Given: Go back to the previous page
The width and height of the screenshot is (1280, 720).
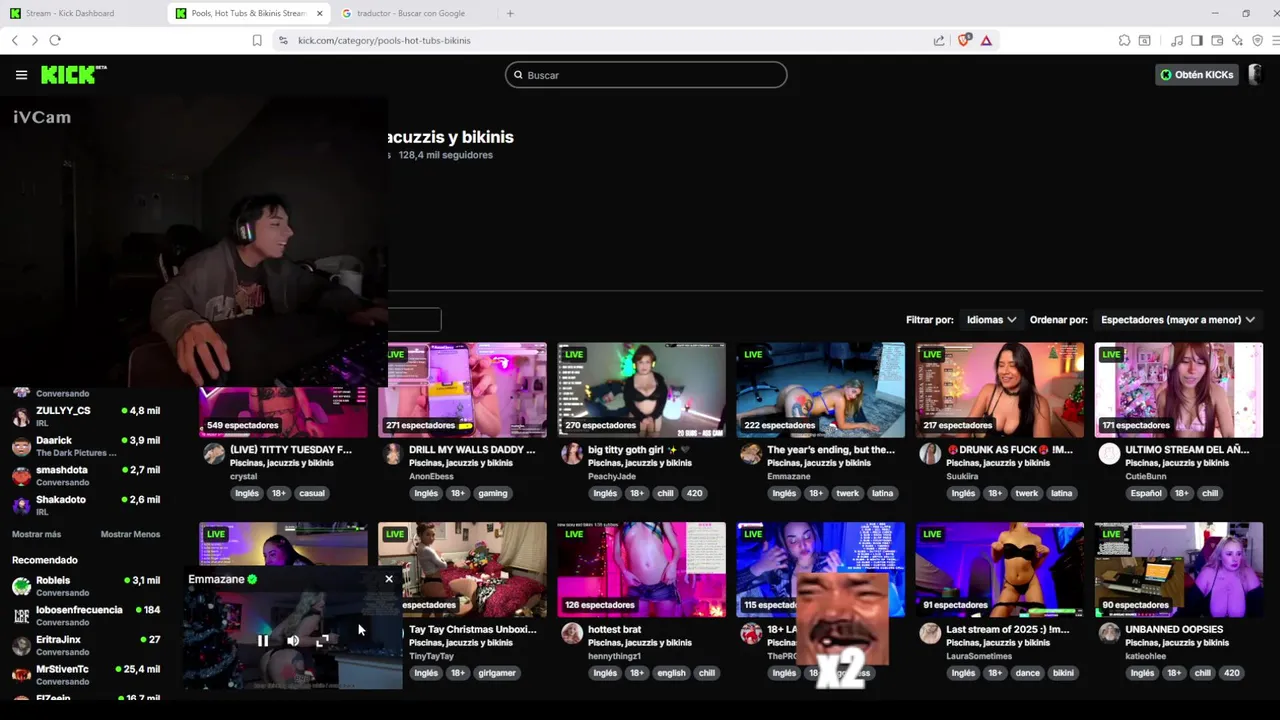Looking at the screenshot, I should tap(15, 40).
